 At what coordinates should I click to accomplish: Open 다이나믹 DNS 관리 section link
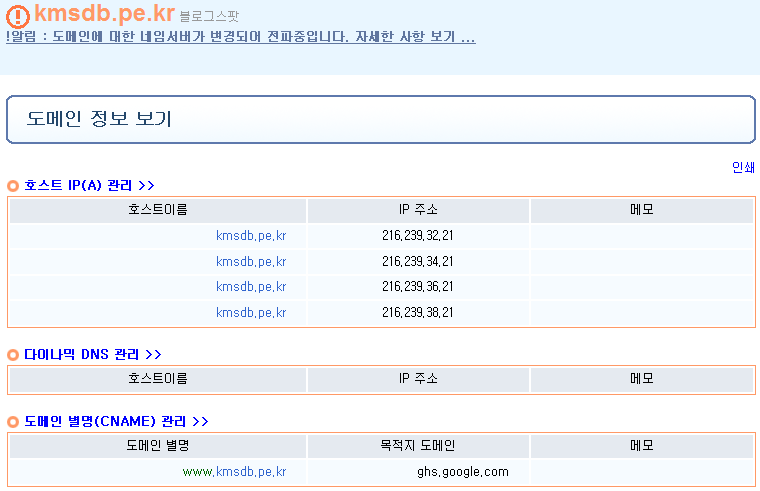93,354
